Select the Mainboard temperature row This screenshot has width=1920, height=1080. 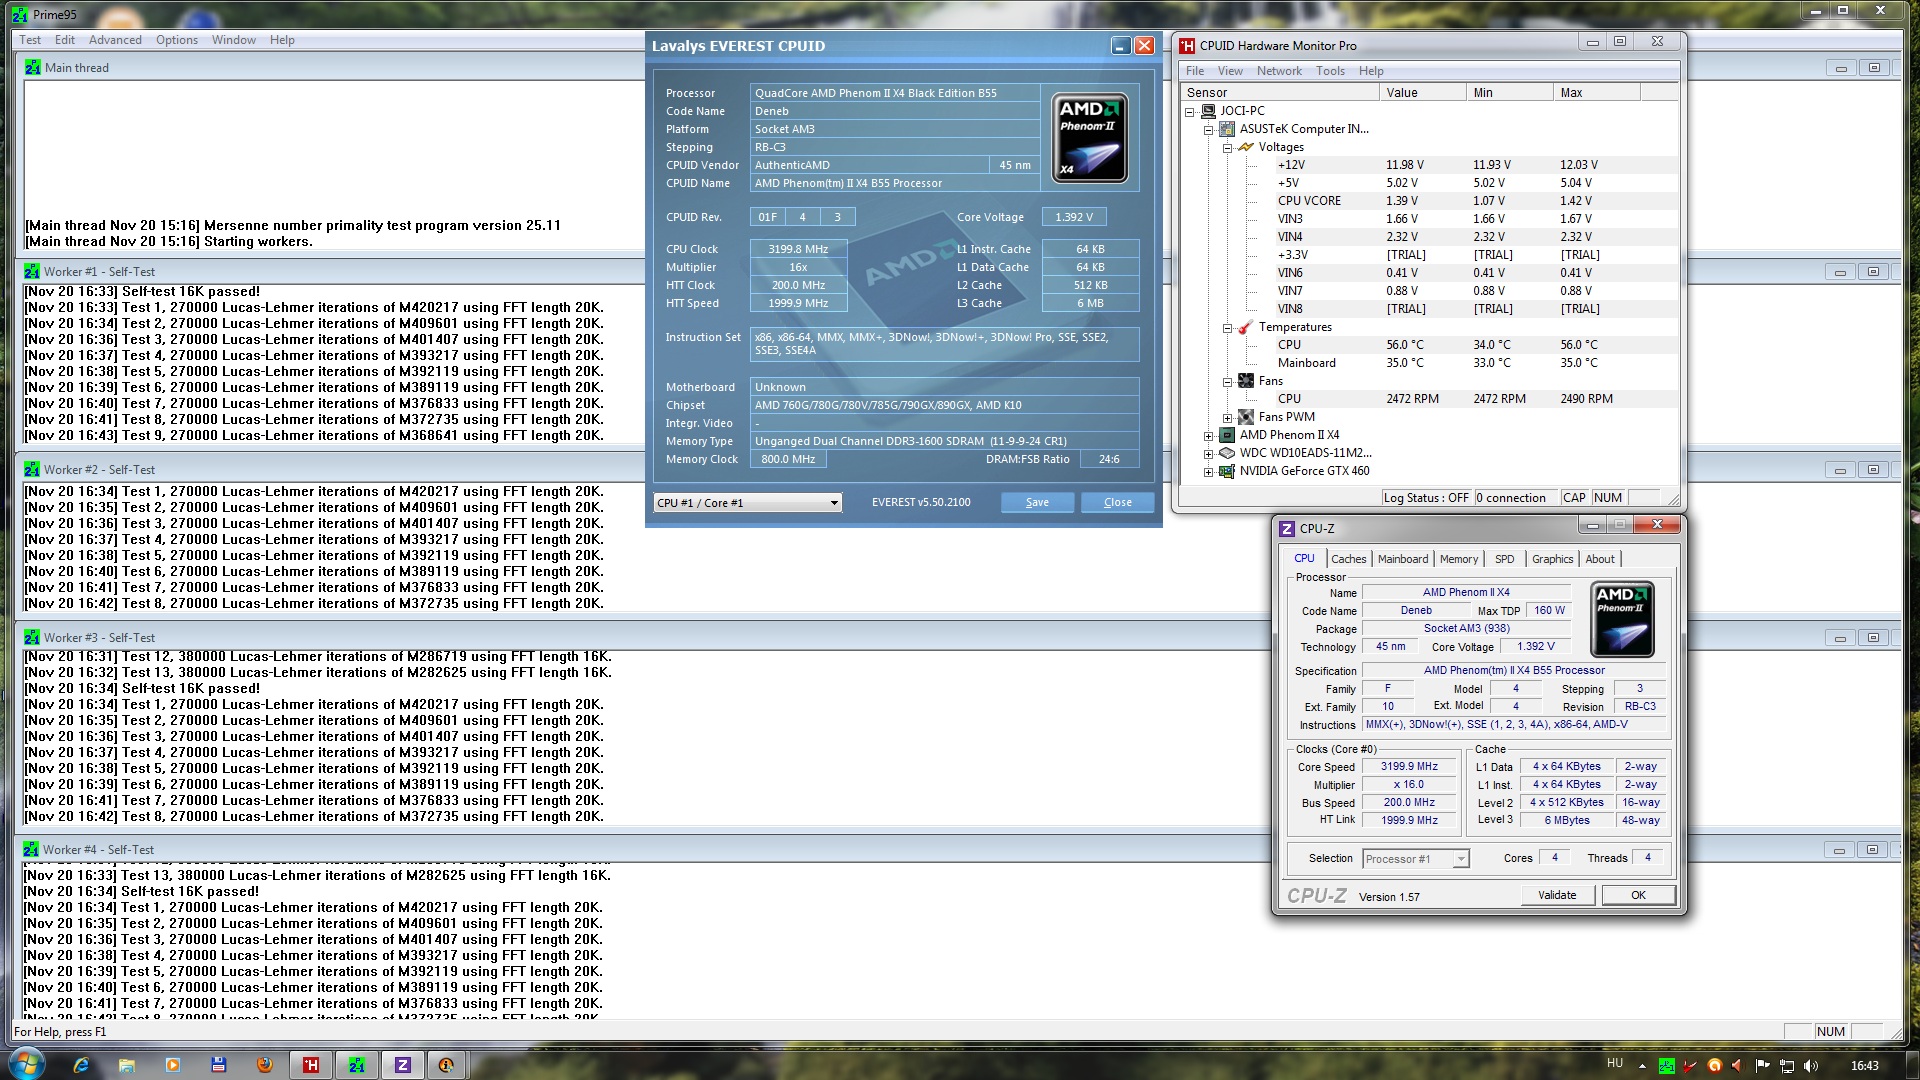pos(1428,363)
